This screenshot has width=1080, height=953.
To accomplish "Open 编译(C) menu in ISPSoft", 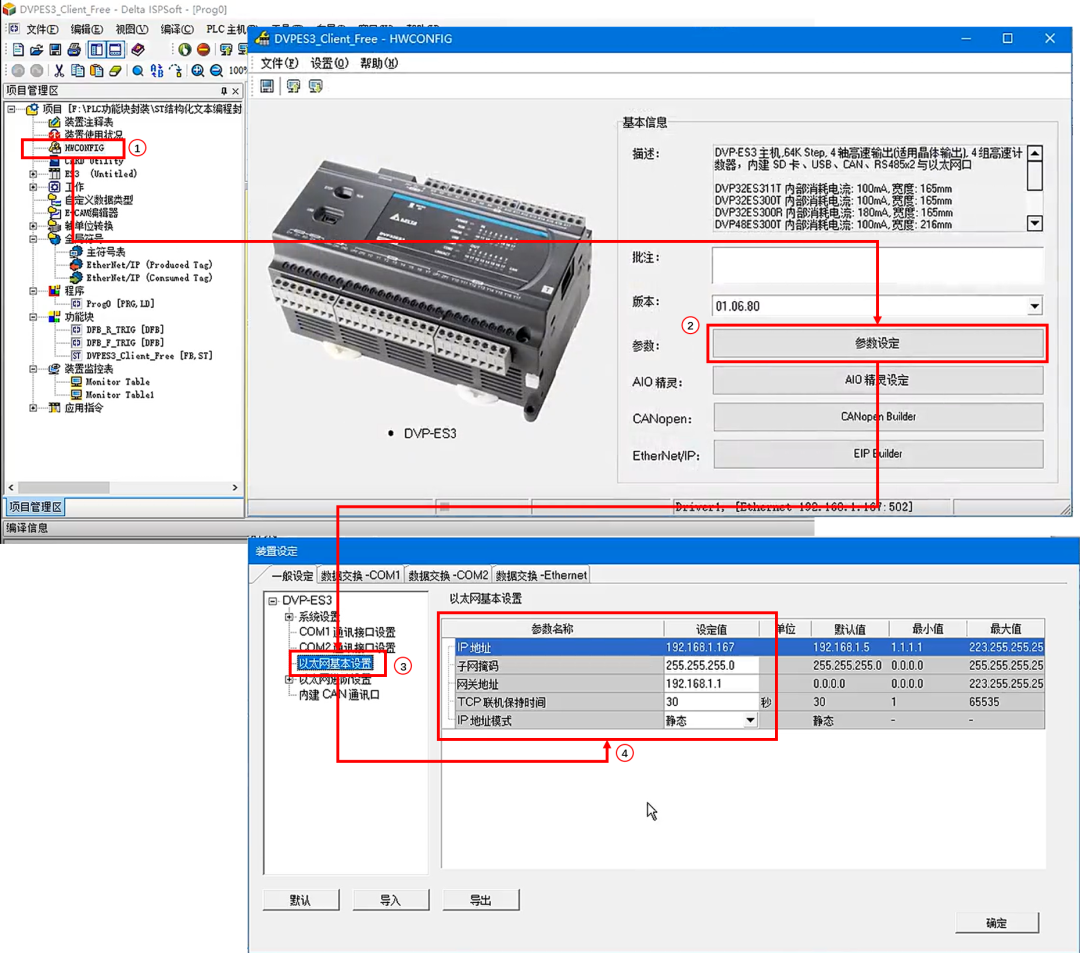I will [177, 29].
